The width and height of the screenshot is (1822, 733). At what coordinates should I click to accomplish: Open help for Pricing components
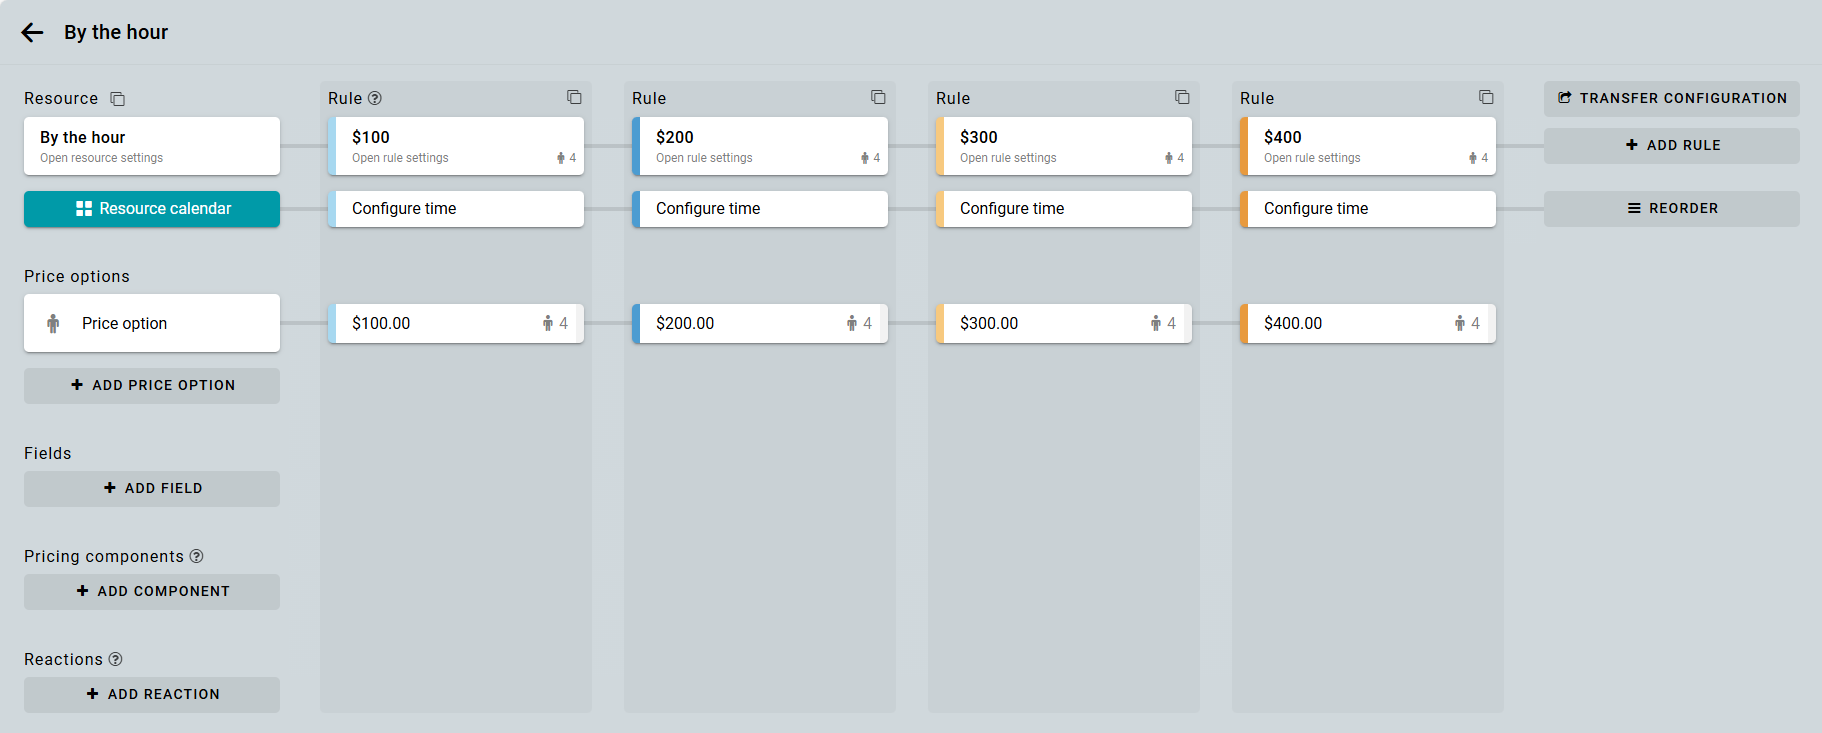tap(197, 556)
